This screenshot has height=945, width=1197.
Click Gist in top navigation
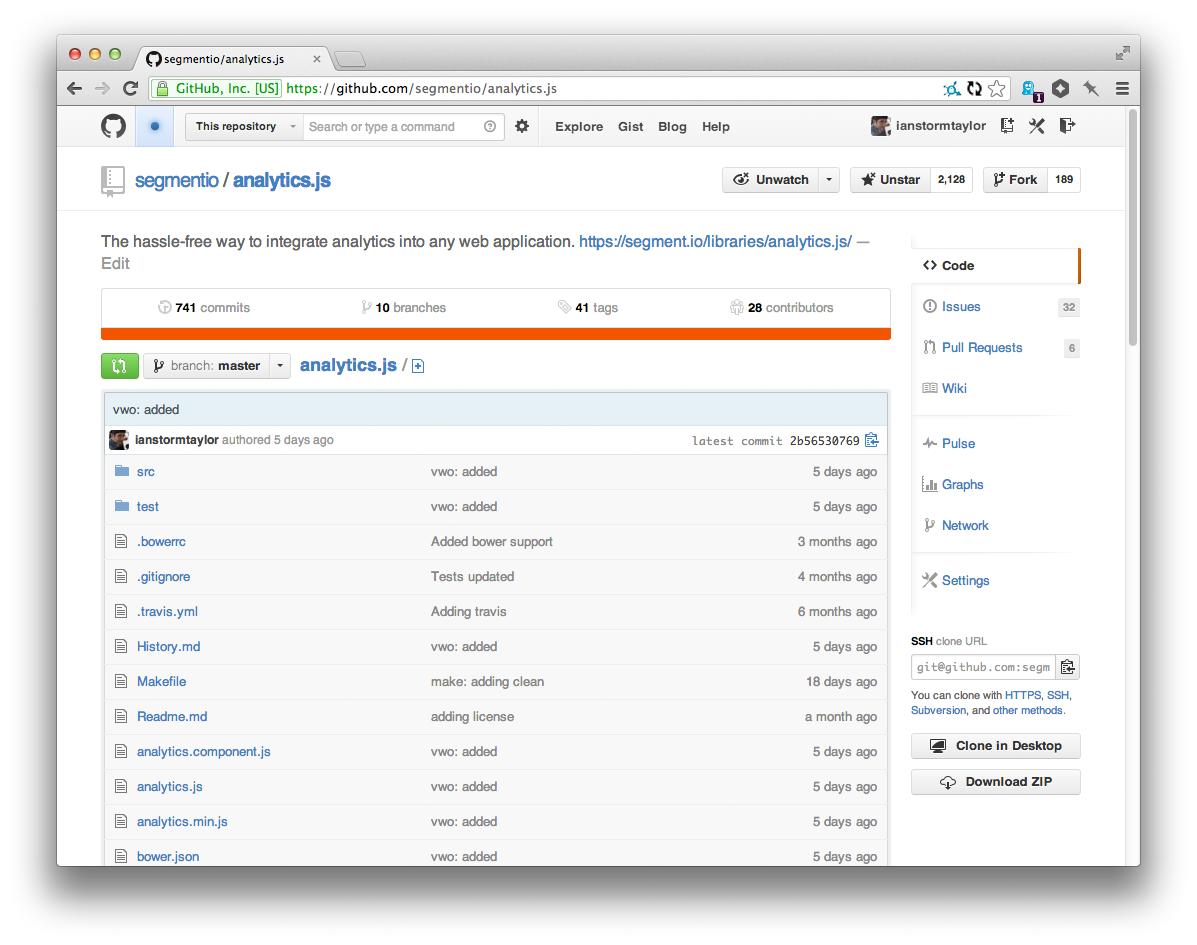[x=631, y=127]
